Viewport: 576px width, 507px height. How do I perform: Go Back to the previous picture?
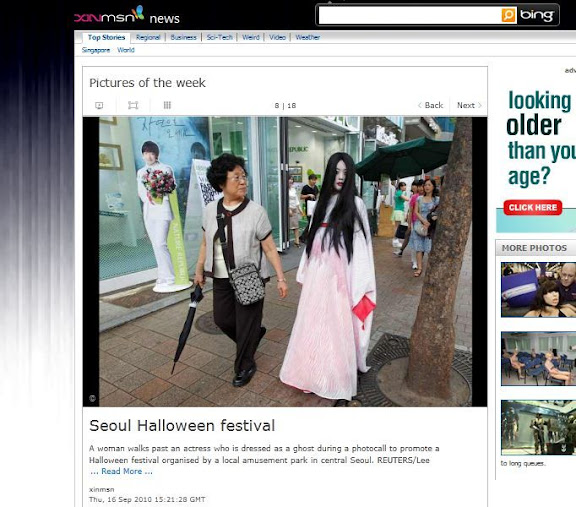click(431, 105)
